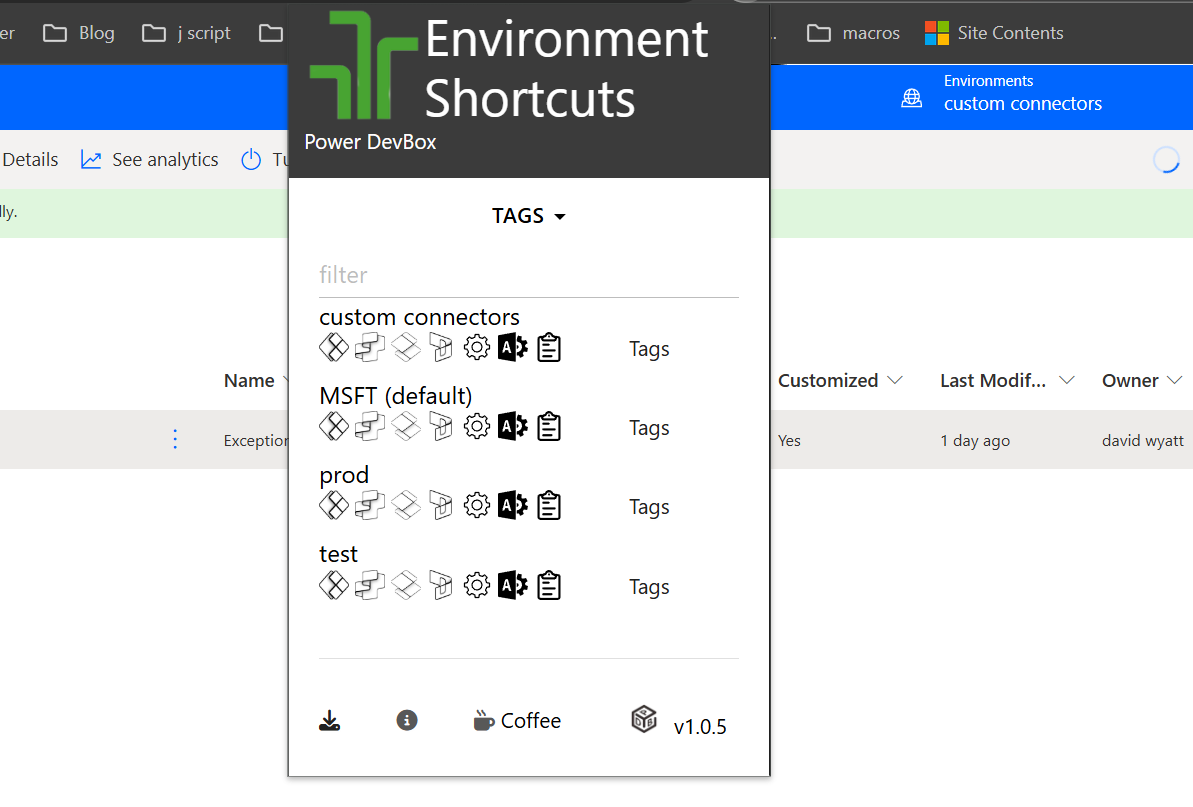
Task: Open admin center icon for prod
Action: 513,506
